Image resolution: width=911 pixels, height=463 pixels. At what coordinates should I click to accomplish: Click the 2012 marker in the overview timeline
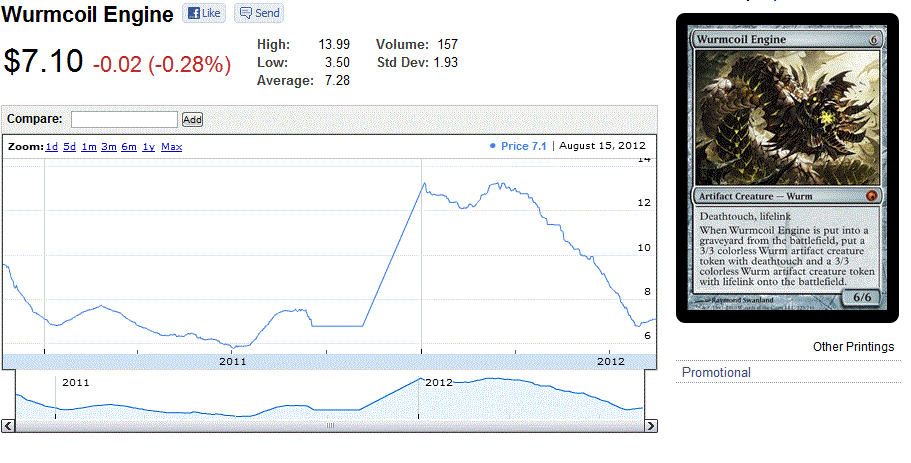coord(437,382)
